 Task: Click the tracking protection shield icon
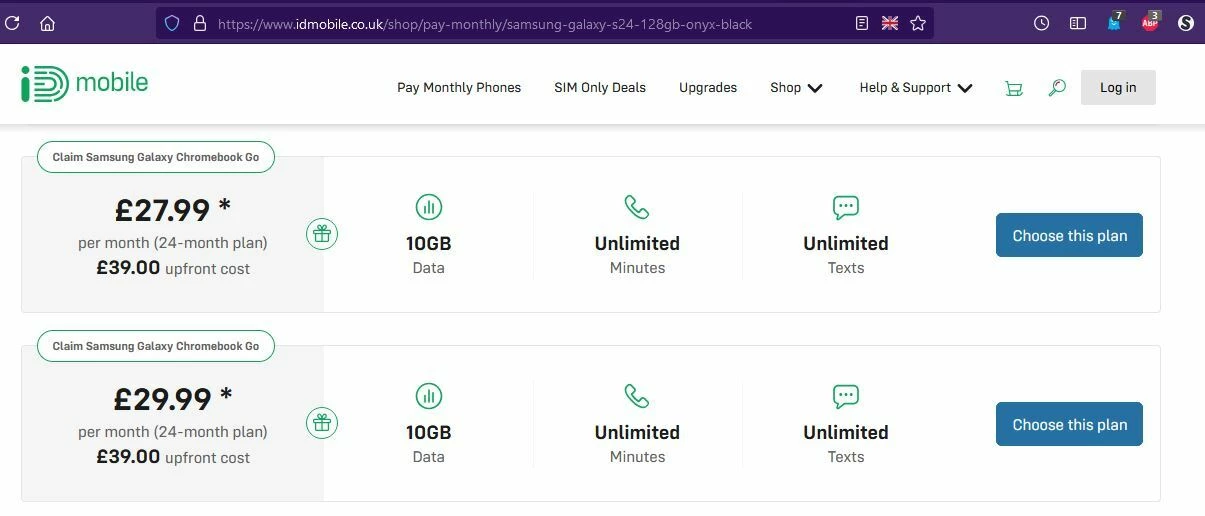click(172, 23)
